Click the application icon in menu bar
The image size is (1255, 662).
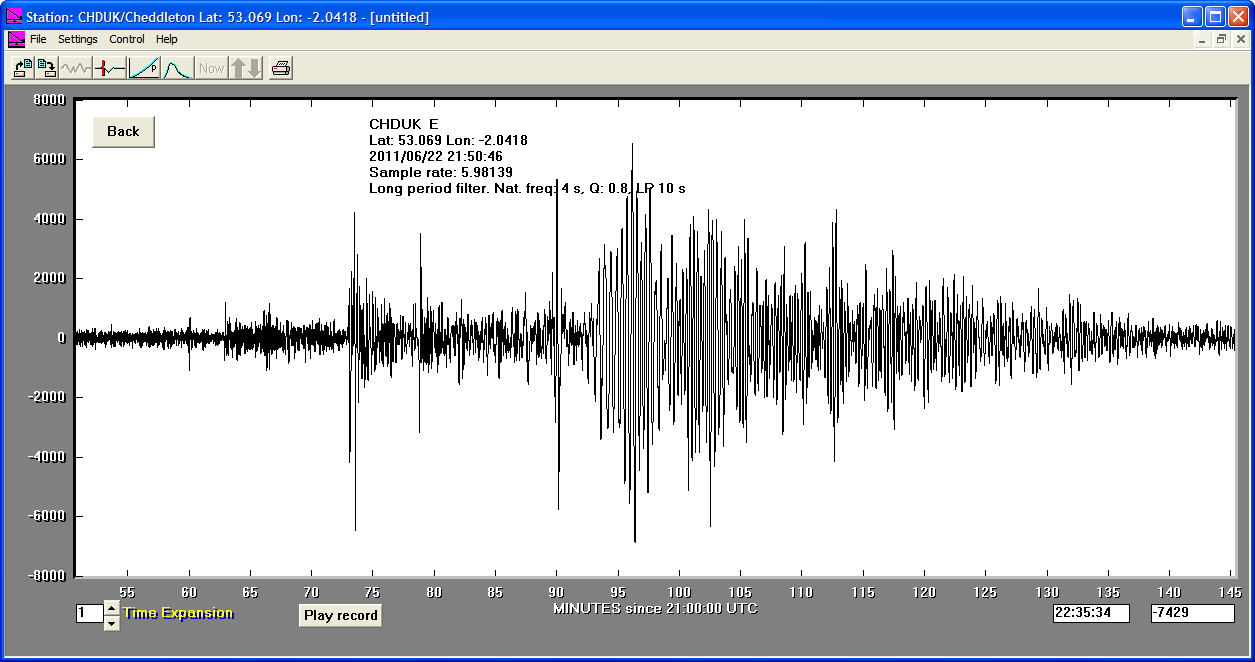click(16, 39)
